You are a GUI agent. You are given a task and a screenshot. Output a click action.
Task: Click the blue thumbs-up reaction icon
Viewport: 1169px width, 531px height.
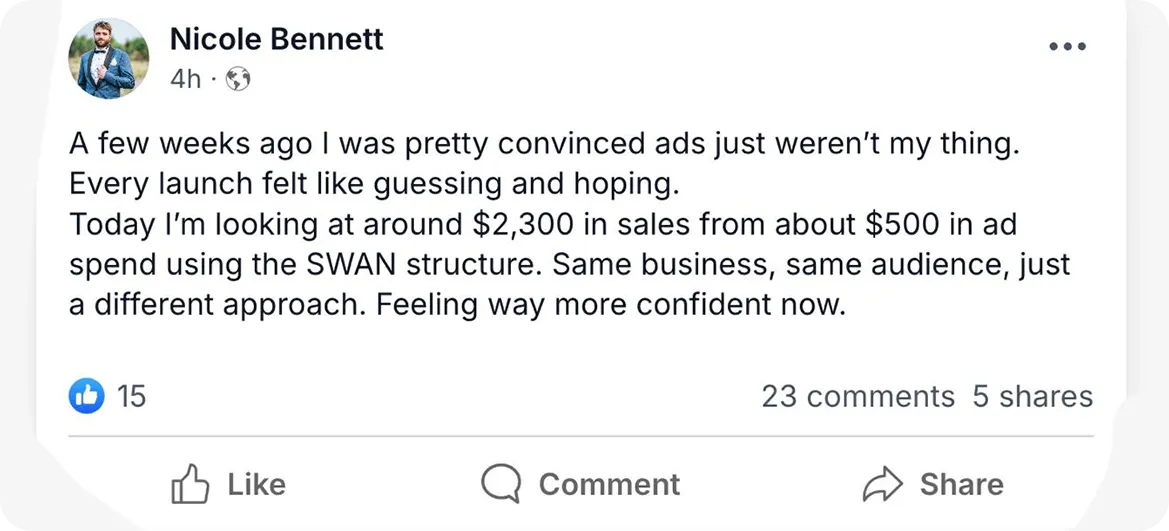click(87, 396)
